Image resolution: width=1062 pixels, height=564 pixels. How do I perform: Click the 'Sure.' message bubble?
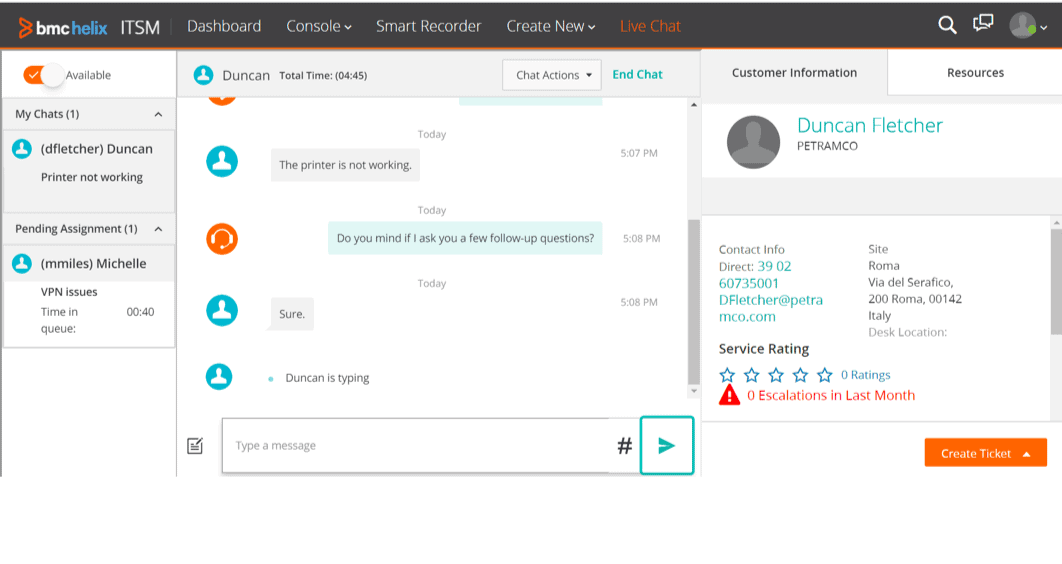click(x=292, y=314)
